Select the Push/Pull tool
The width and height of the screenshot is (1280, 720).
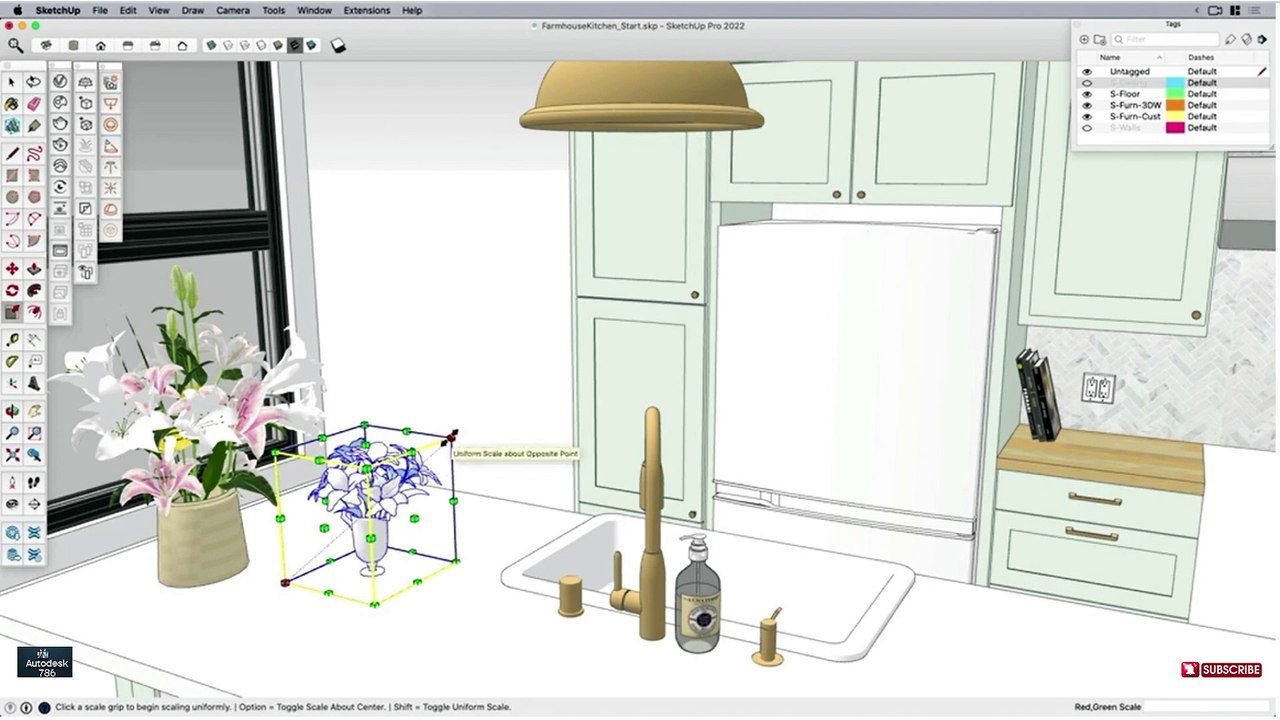tap(34, 269)
